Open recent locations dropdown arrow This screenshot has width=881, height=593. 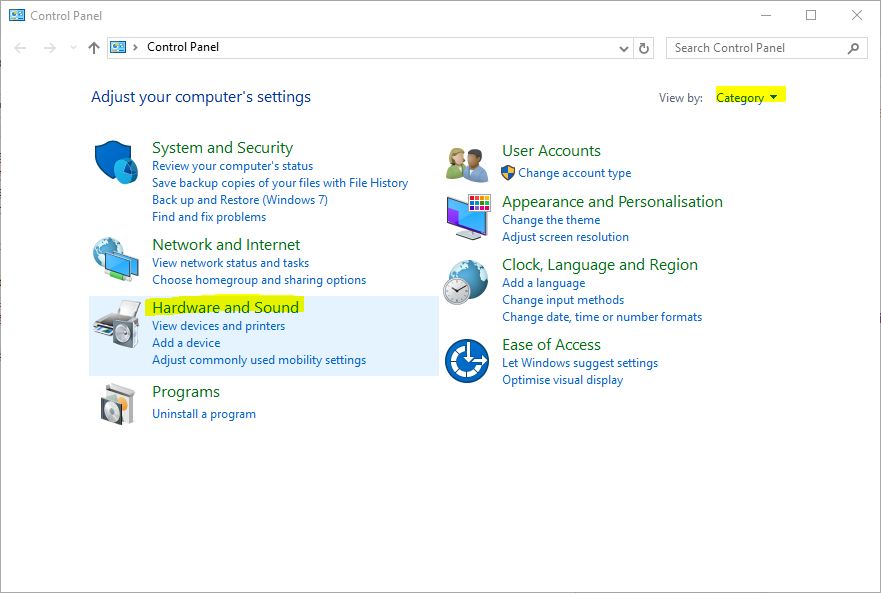tap(73, 48)
